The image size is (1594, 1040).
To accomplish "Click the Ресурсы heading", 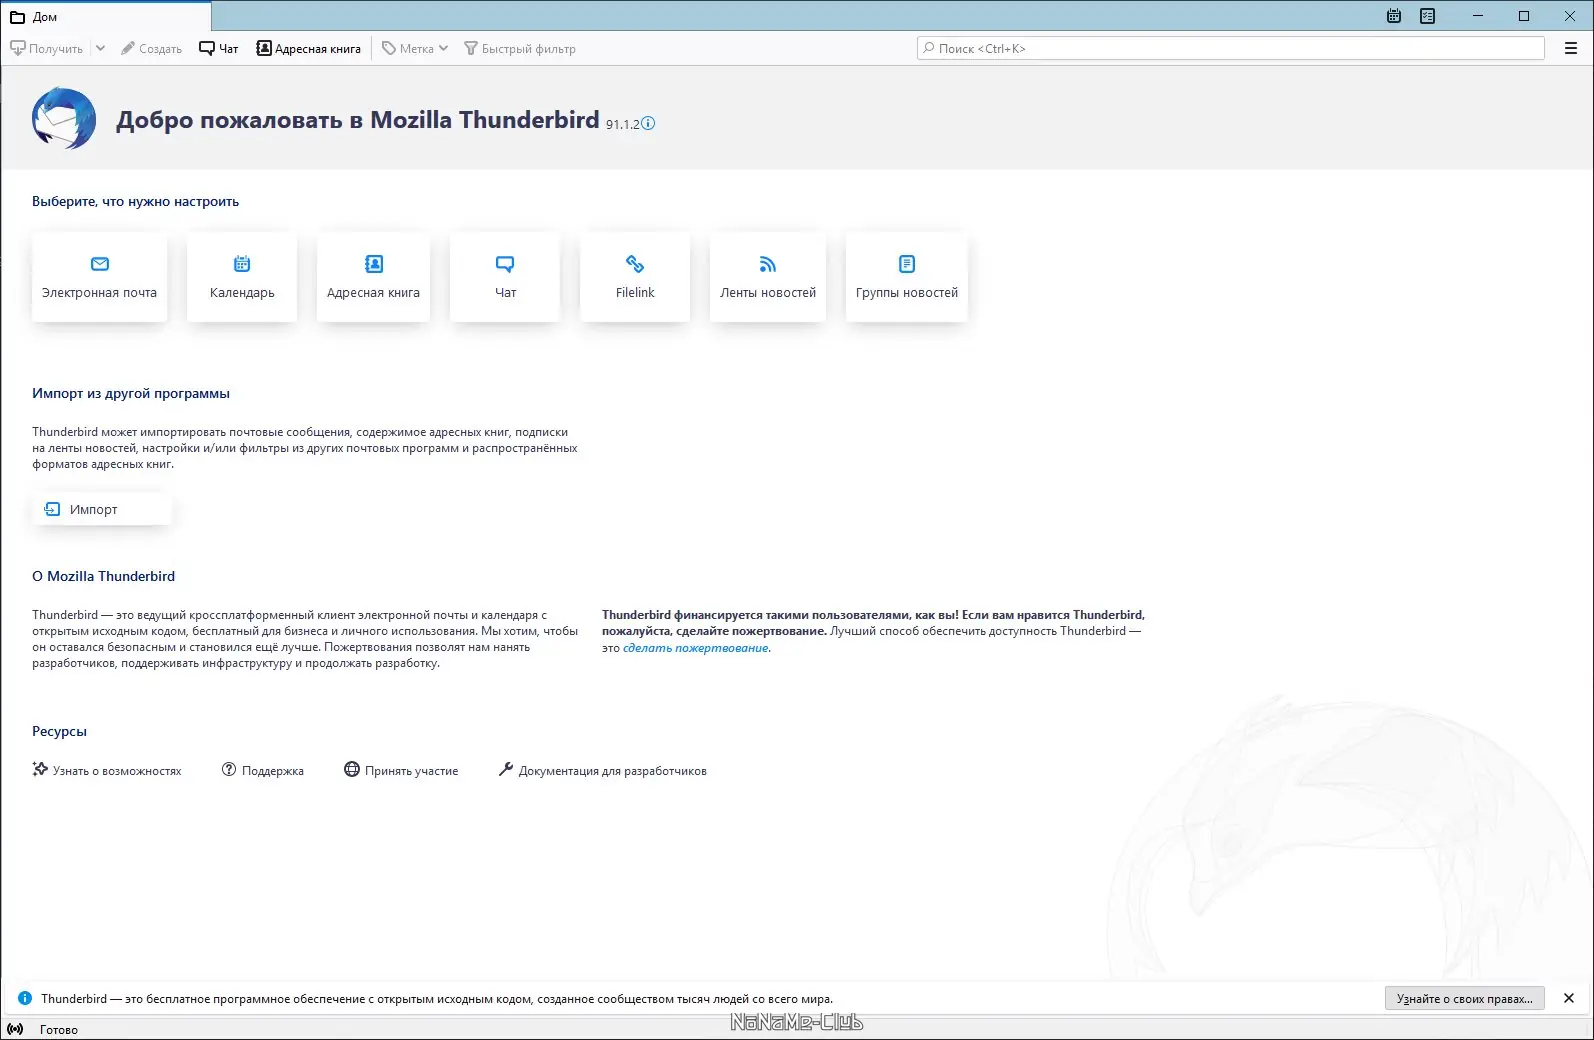I will click(60, 731).
